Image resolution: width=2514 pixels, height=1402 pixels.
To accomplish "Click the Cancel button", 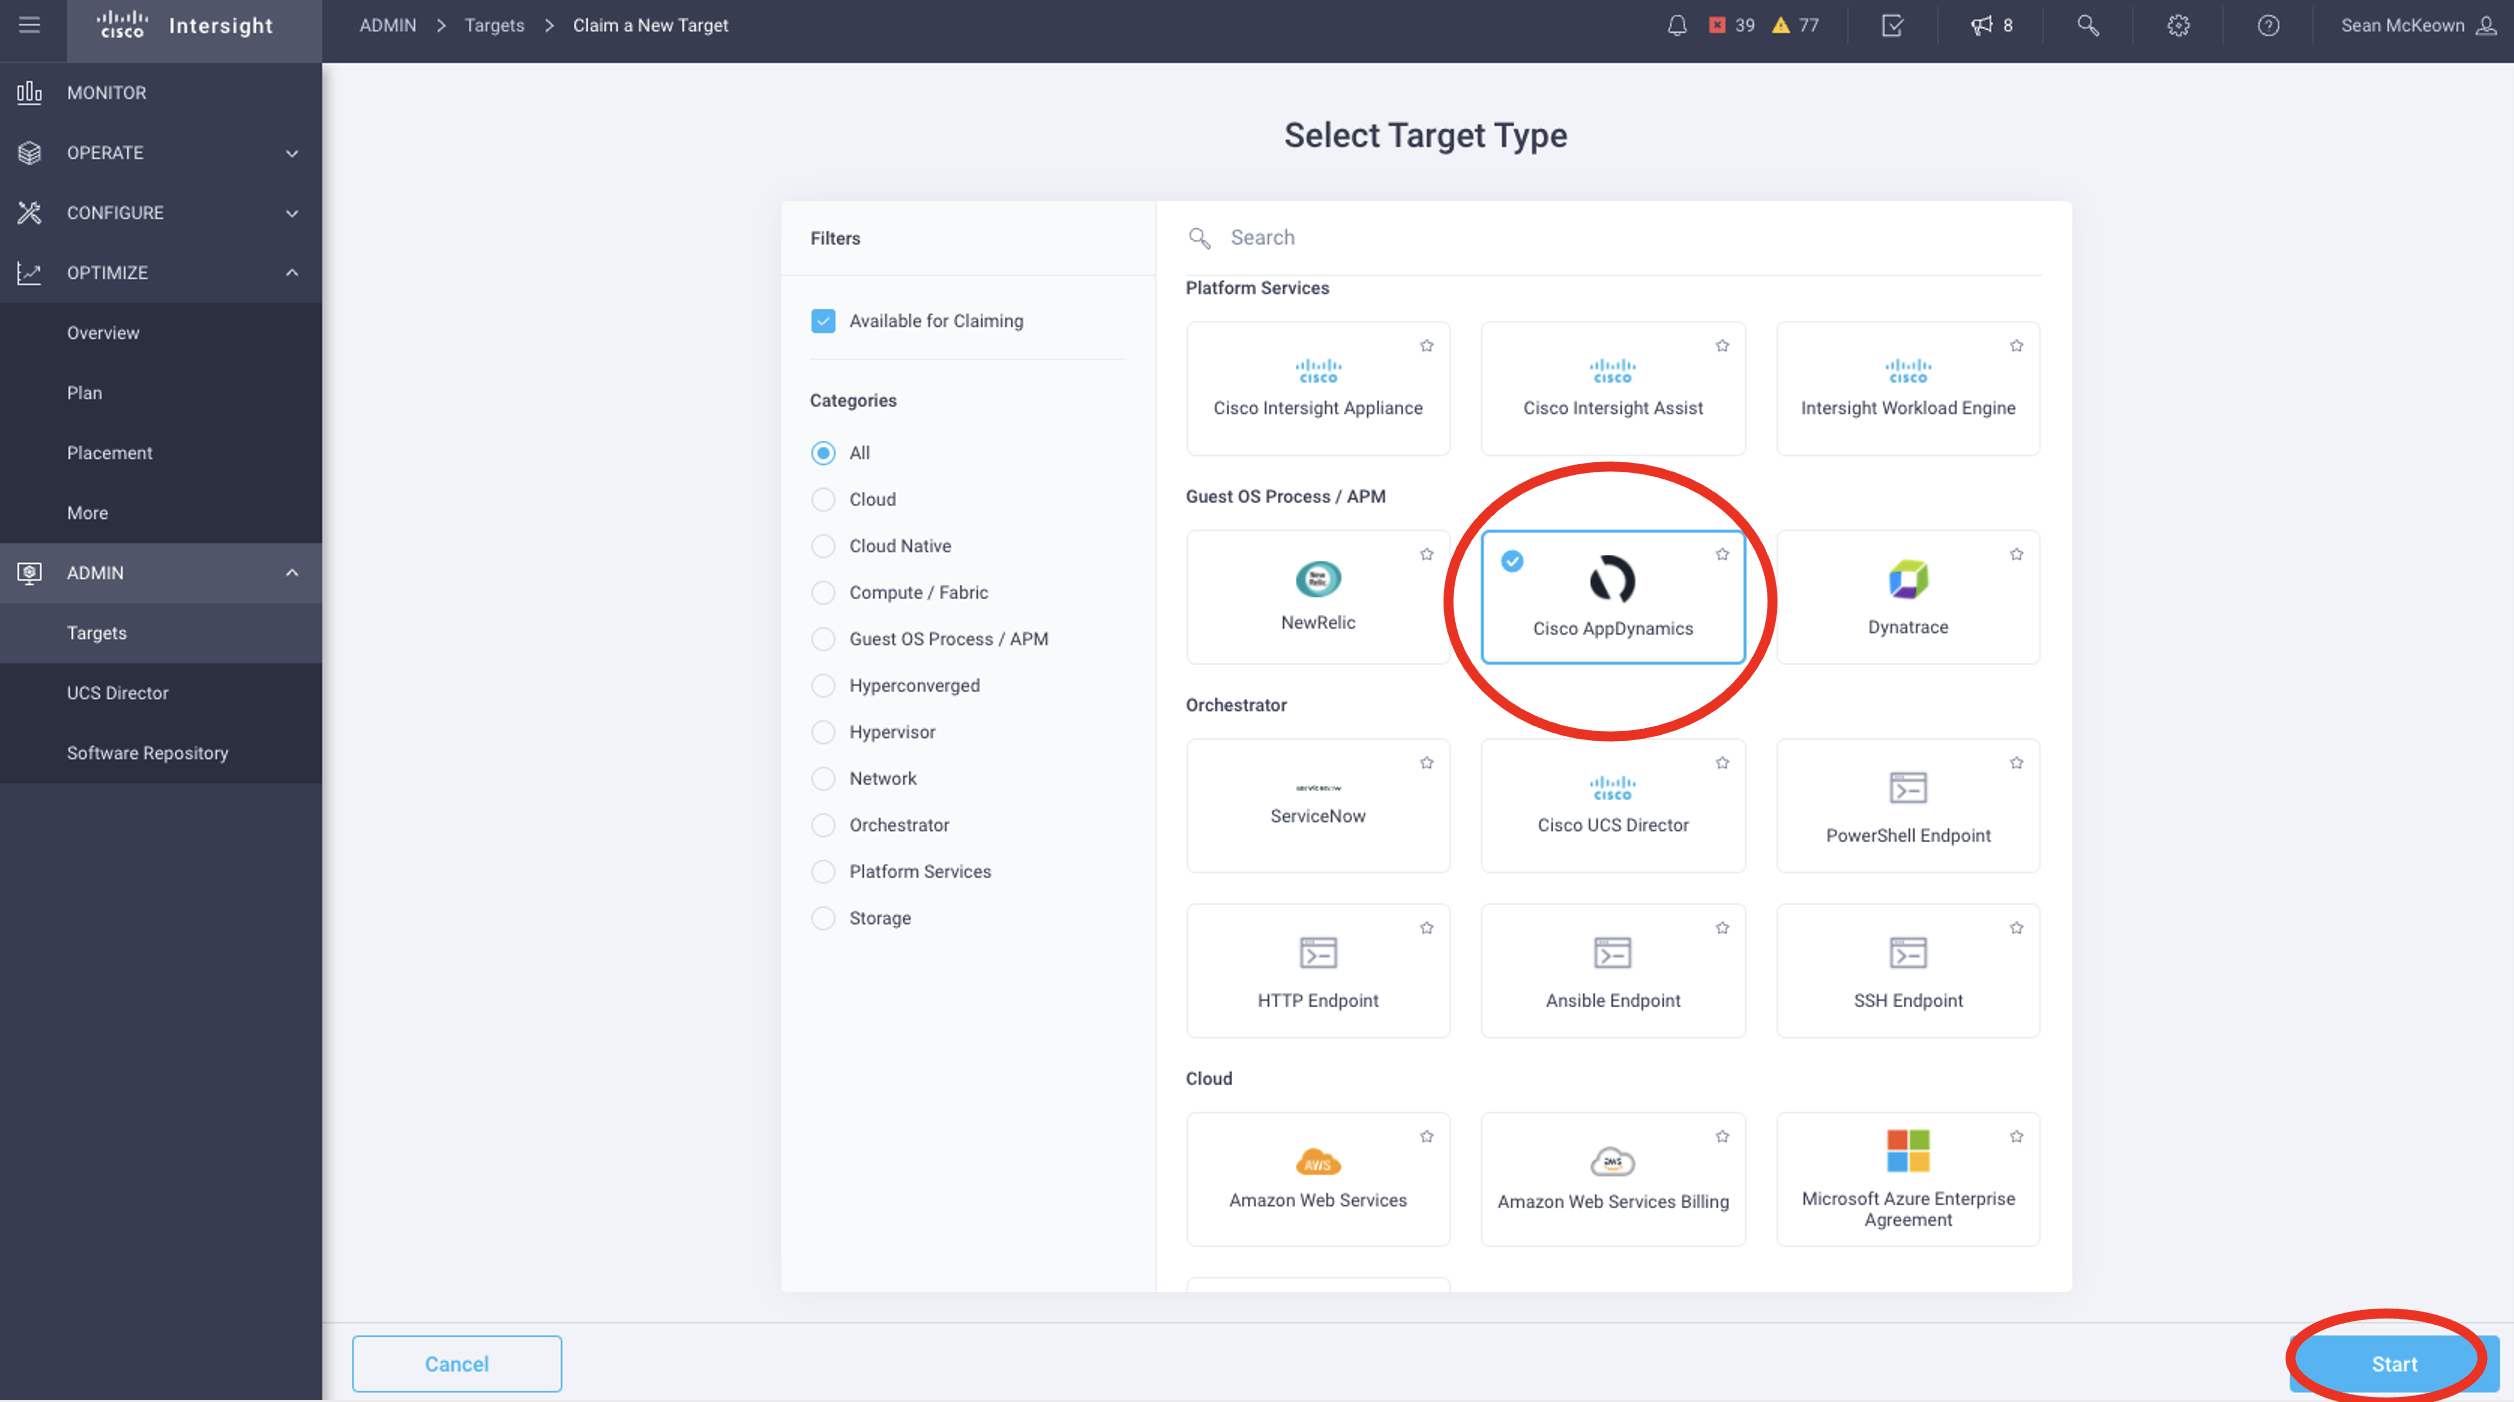I will (457, 1364).
